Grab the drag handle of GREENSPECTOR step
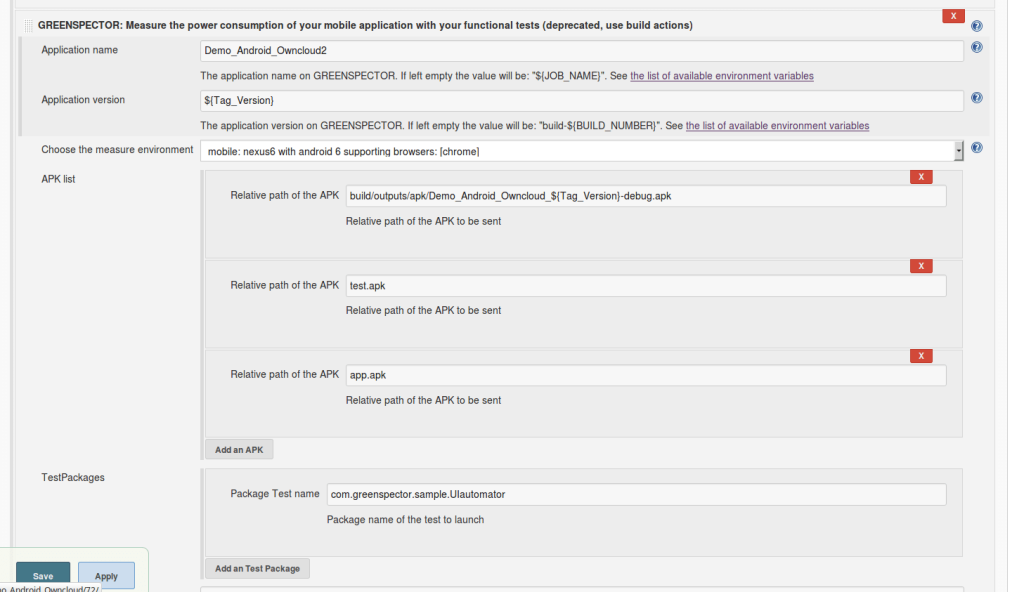 click(28, 25)
